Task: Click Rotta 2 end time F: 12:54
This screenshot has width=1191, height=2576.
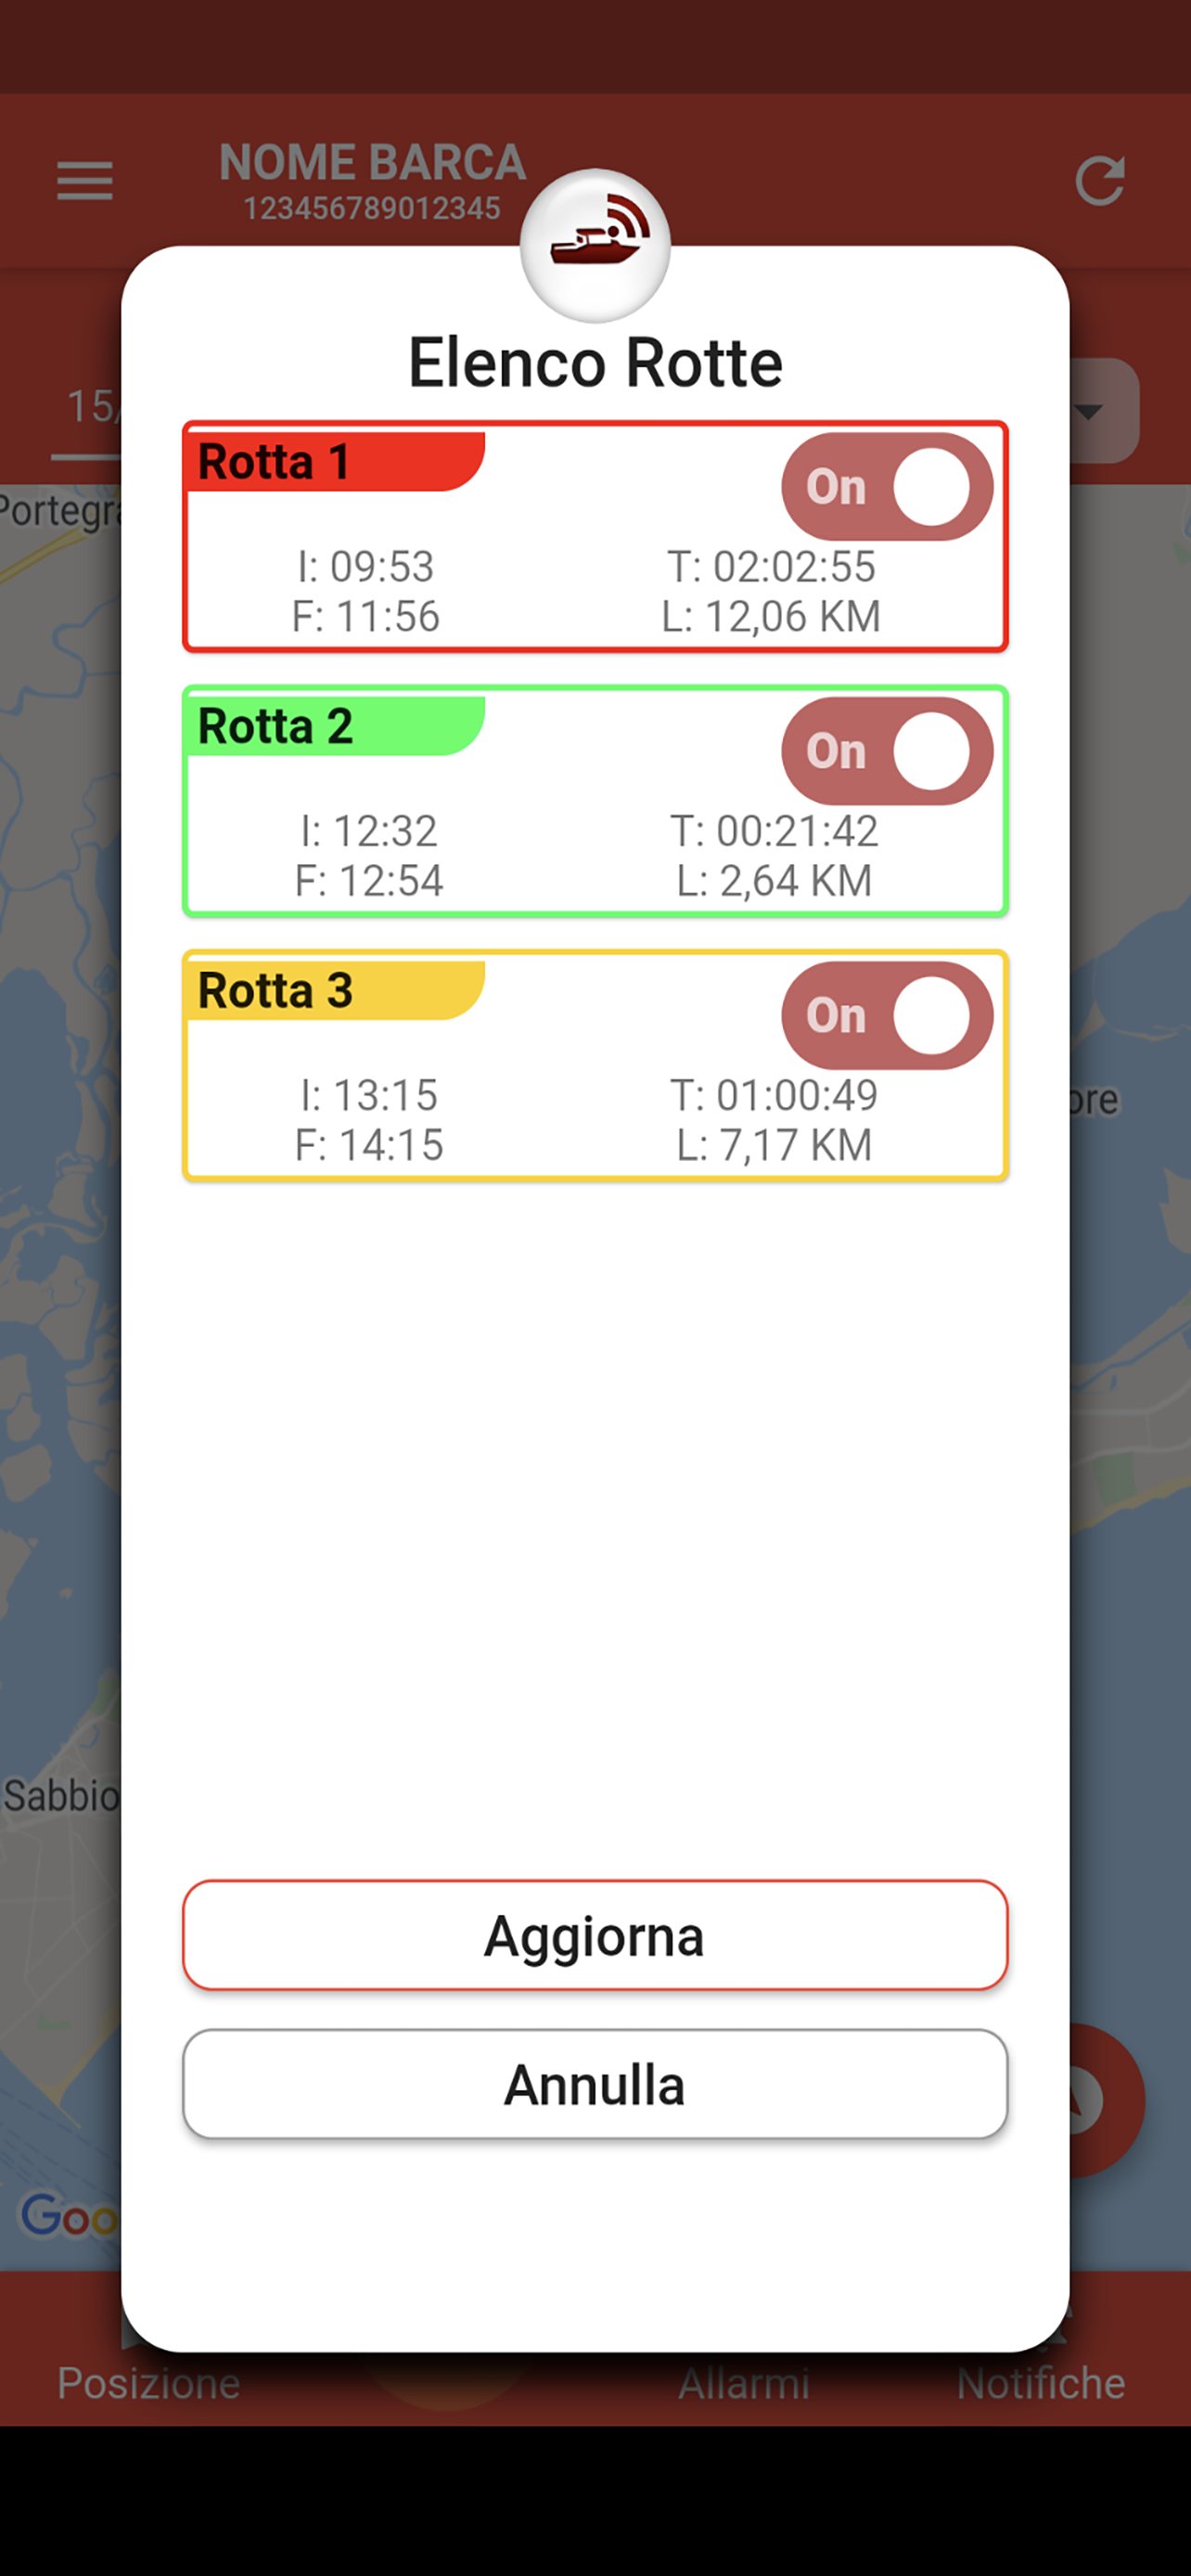Action: [369, 880]
